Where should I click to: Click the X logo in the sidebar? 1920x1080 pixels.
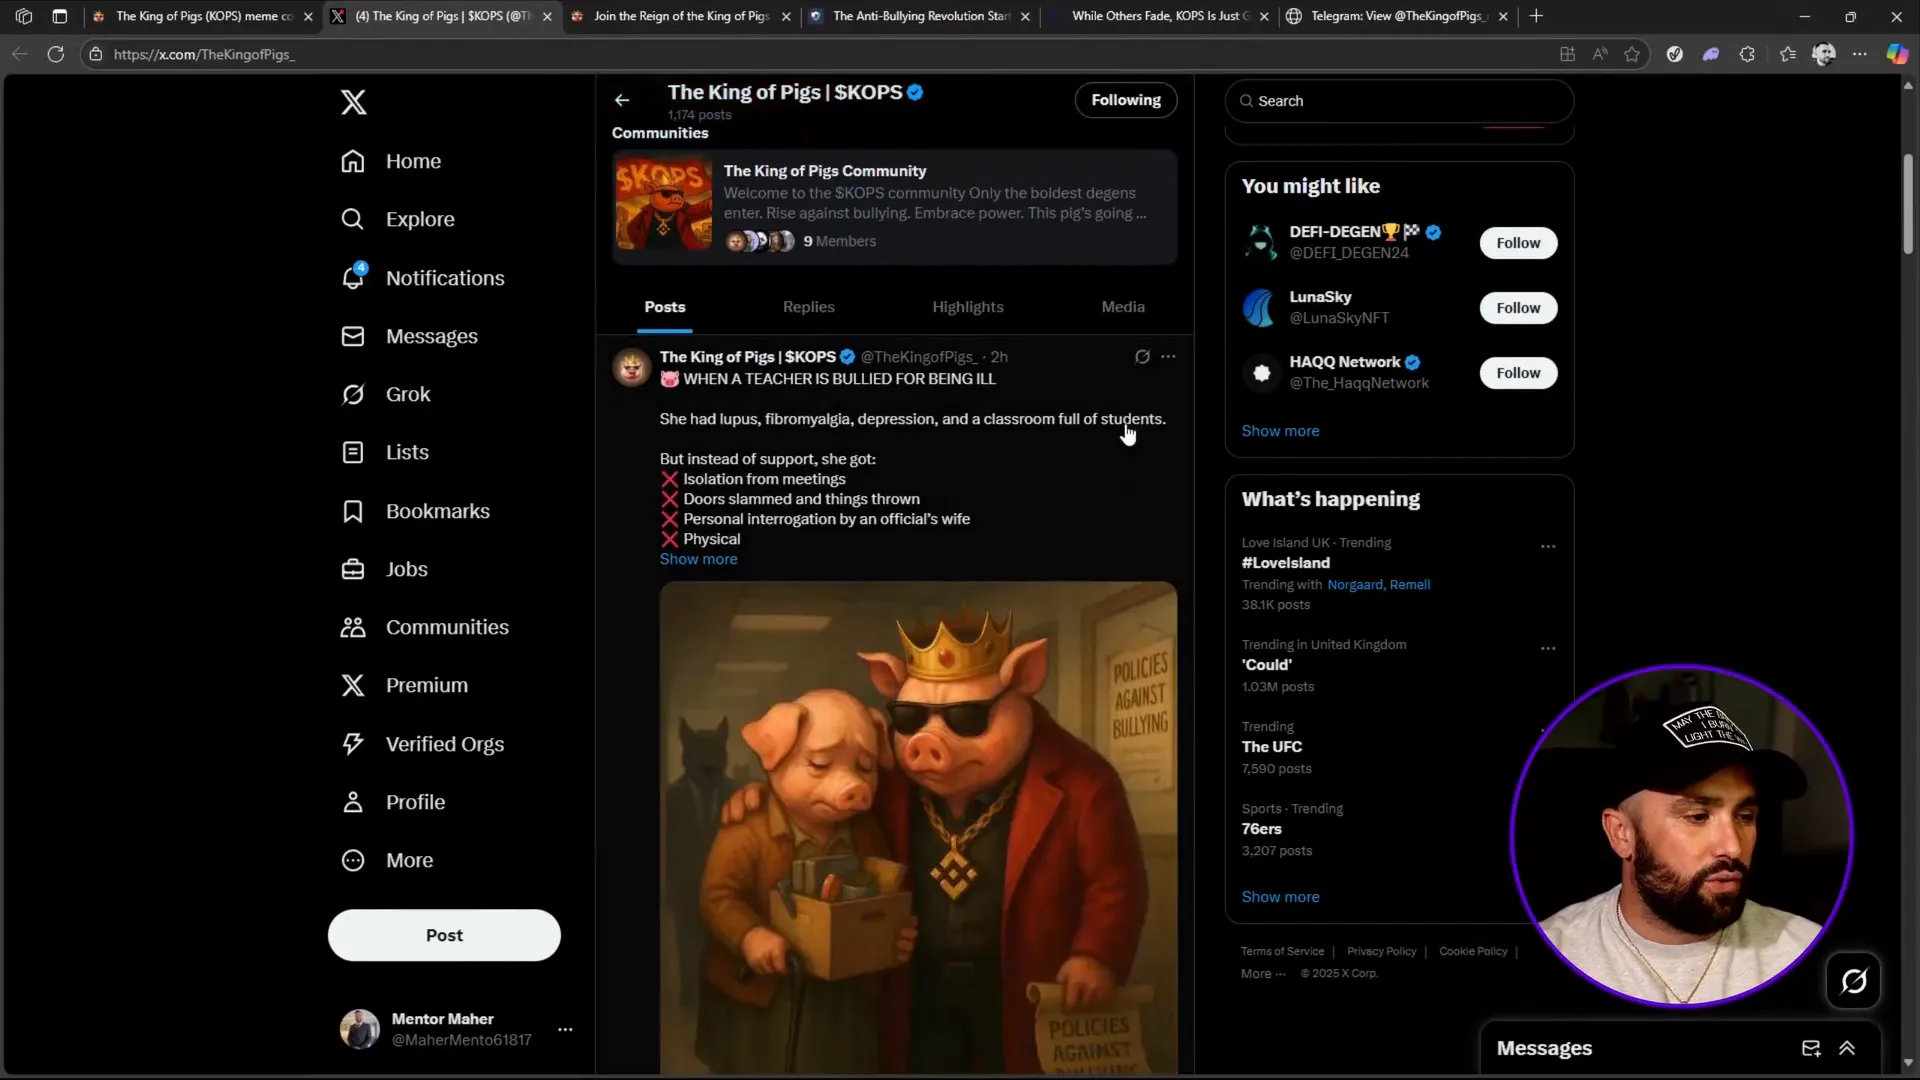coord(353,102)
